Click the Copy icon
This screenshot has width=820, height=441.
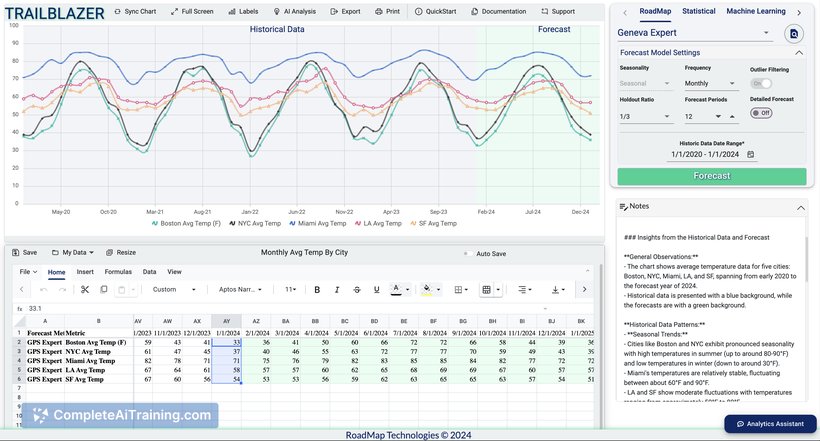click(x=104, y=289)
